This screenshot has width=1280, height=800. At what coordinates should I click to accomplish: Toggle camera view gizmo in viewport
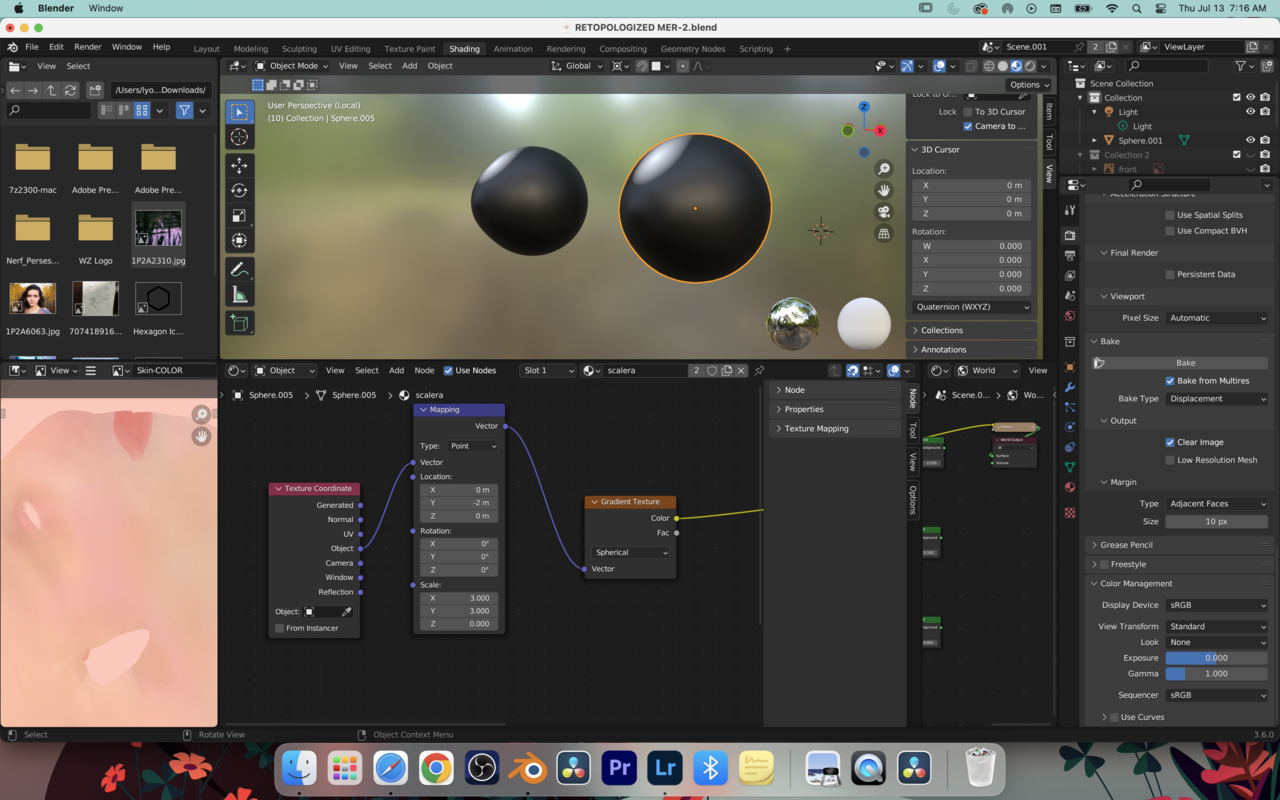[x=884, y=212]
